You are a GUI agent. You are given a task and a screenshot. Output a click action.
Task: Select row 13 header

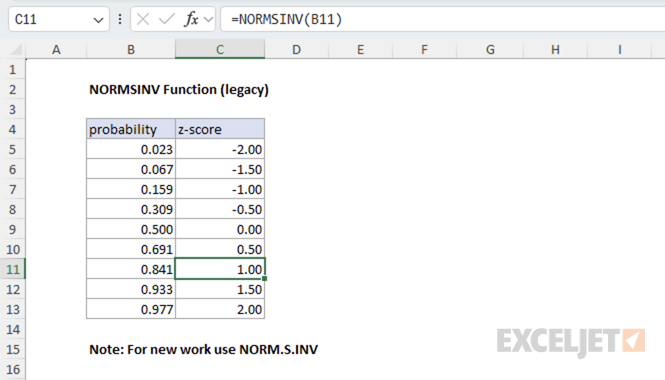pos(13,309)
